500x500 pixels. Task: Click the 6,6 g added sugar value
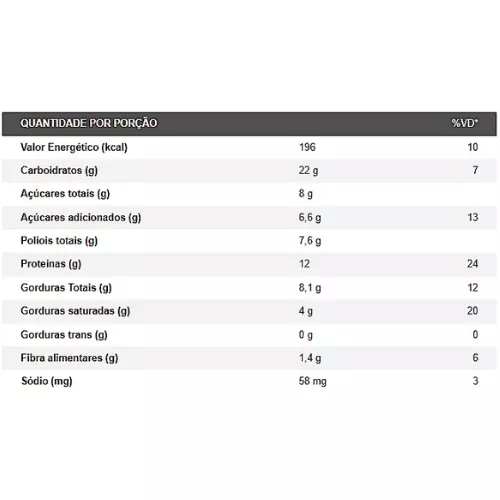[x=310, y=218]
